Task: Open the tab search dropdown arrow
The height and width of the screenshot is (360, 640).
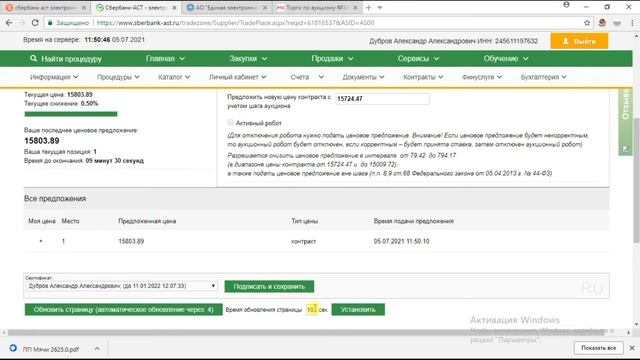Action: tap(380, 7)
